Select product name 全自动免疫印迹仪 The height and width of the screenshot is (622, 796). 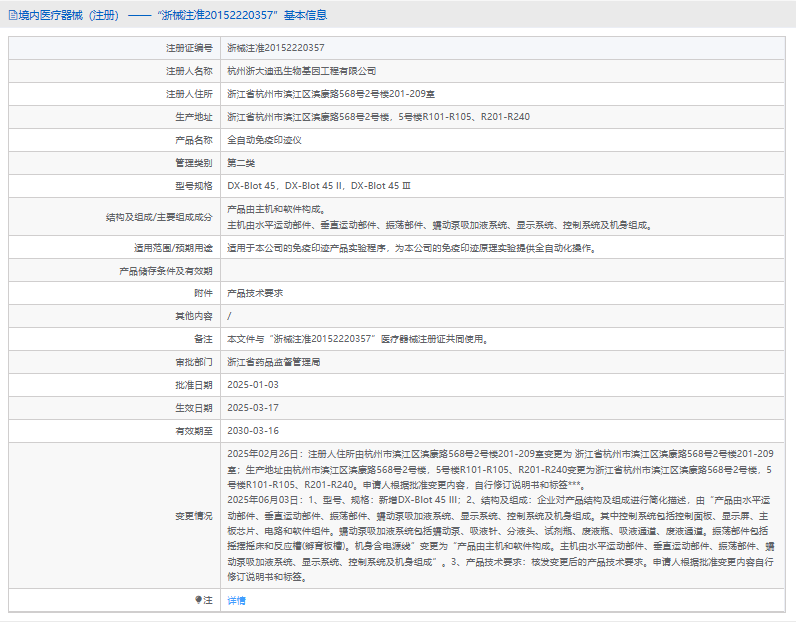pyautogui.click(x=264, y=140)
